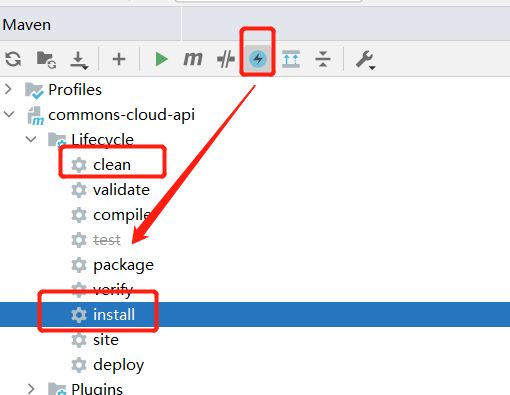Viewport: 510px width, 395px height.
Task: Expand the Profiles node
Action: tap(8, 89)
